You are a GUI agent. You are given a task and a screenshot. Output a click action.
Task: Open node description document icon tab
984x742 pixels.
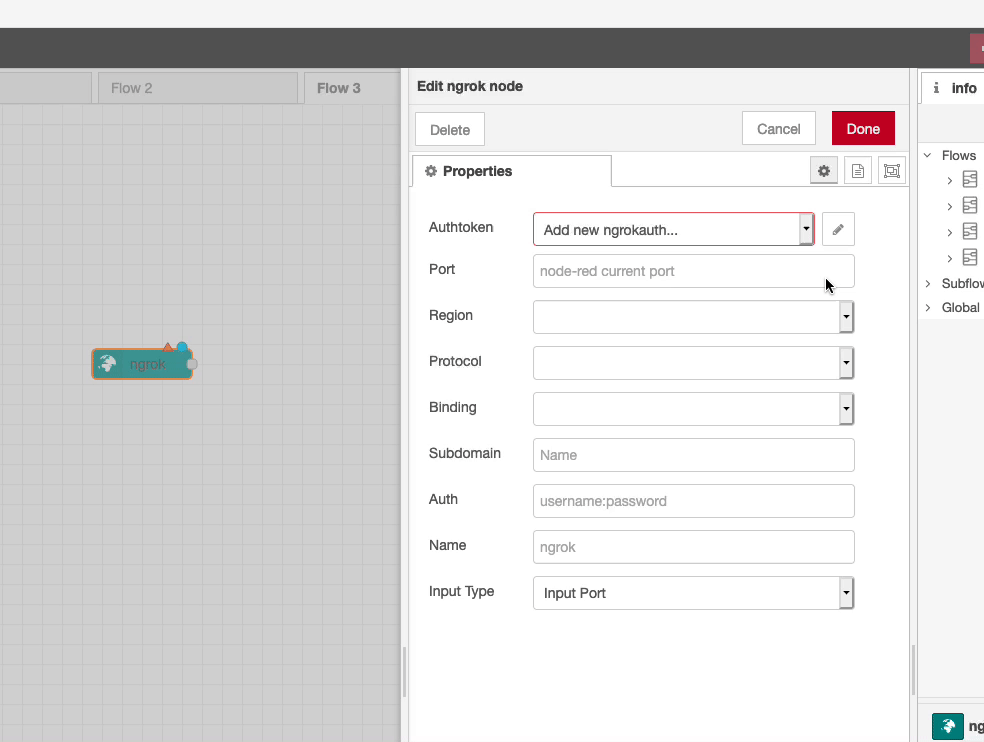coord(857,171)
